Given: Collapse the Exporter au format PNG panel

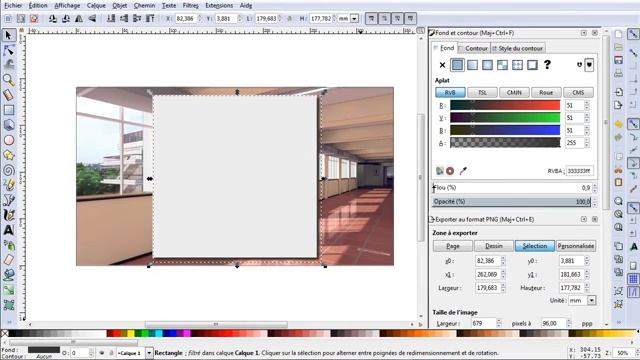Looking at the screenshot, I should click(x=584, y=220).
